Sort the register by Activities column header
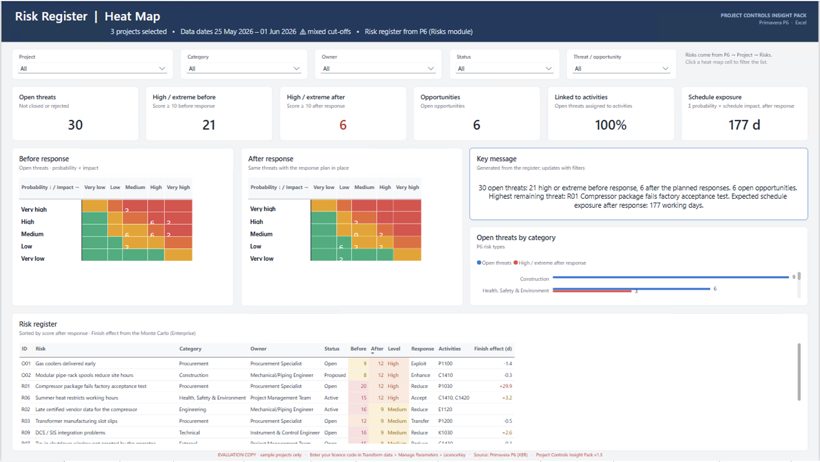Image resolution: width=820 pixels, height=462 pixels. pos(449,348)
